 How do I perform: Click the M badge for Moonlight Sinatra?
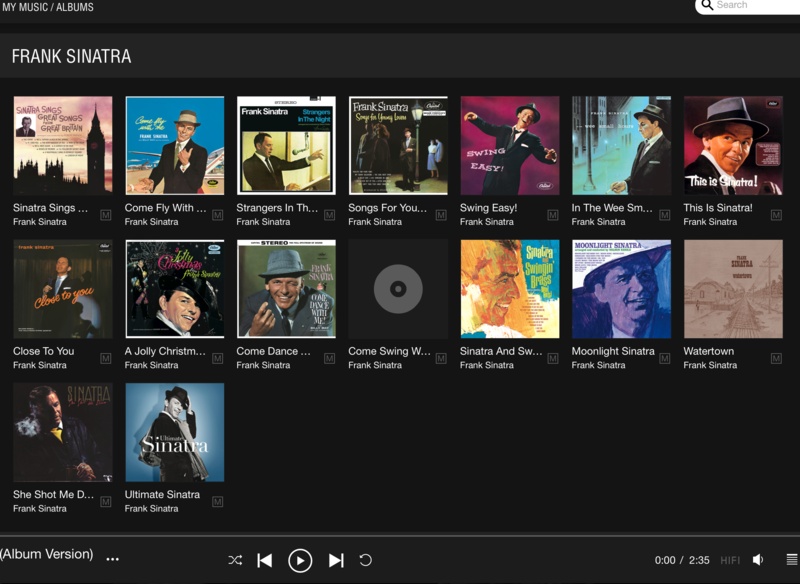[664, 358]
